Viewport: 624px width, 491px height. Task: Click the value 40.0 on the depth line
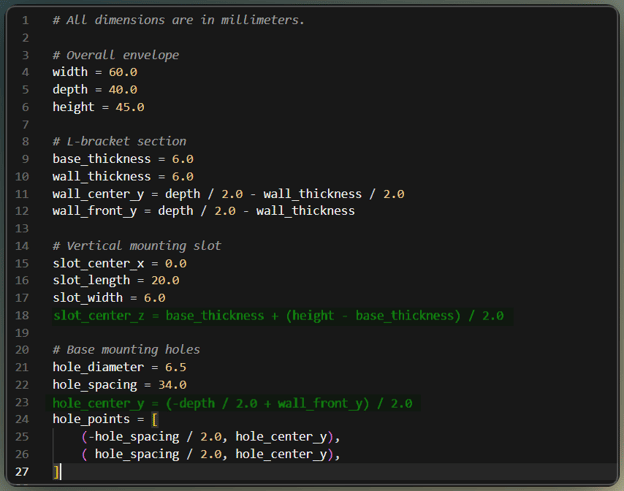coord(123,90)
